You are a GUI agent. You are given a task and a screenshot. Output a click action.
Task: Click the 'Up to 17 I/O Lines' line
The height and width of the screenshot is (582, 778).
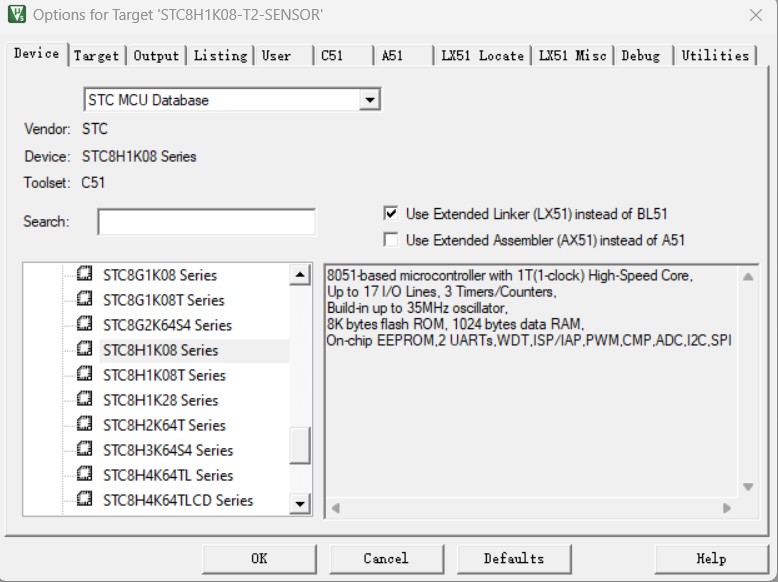click(x=442, y=292)
